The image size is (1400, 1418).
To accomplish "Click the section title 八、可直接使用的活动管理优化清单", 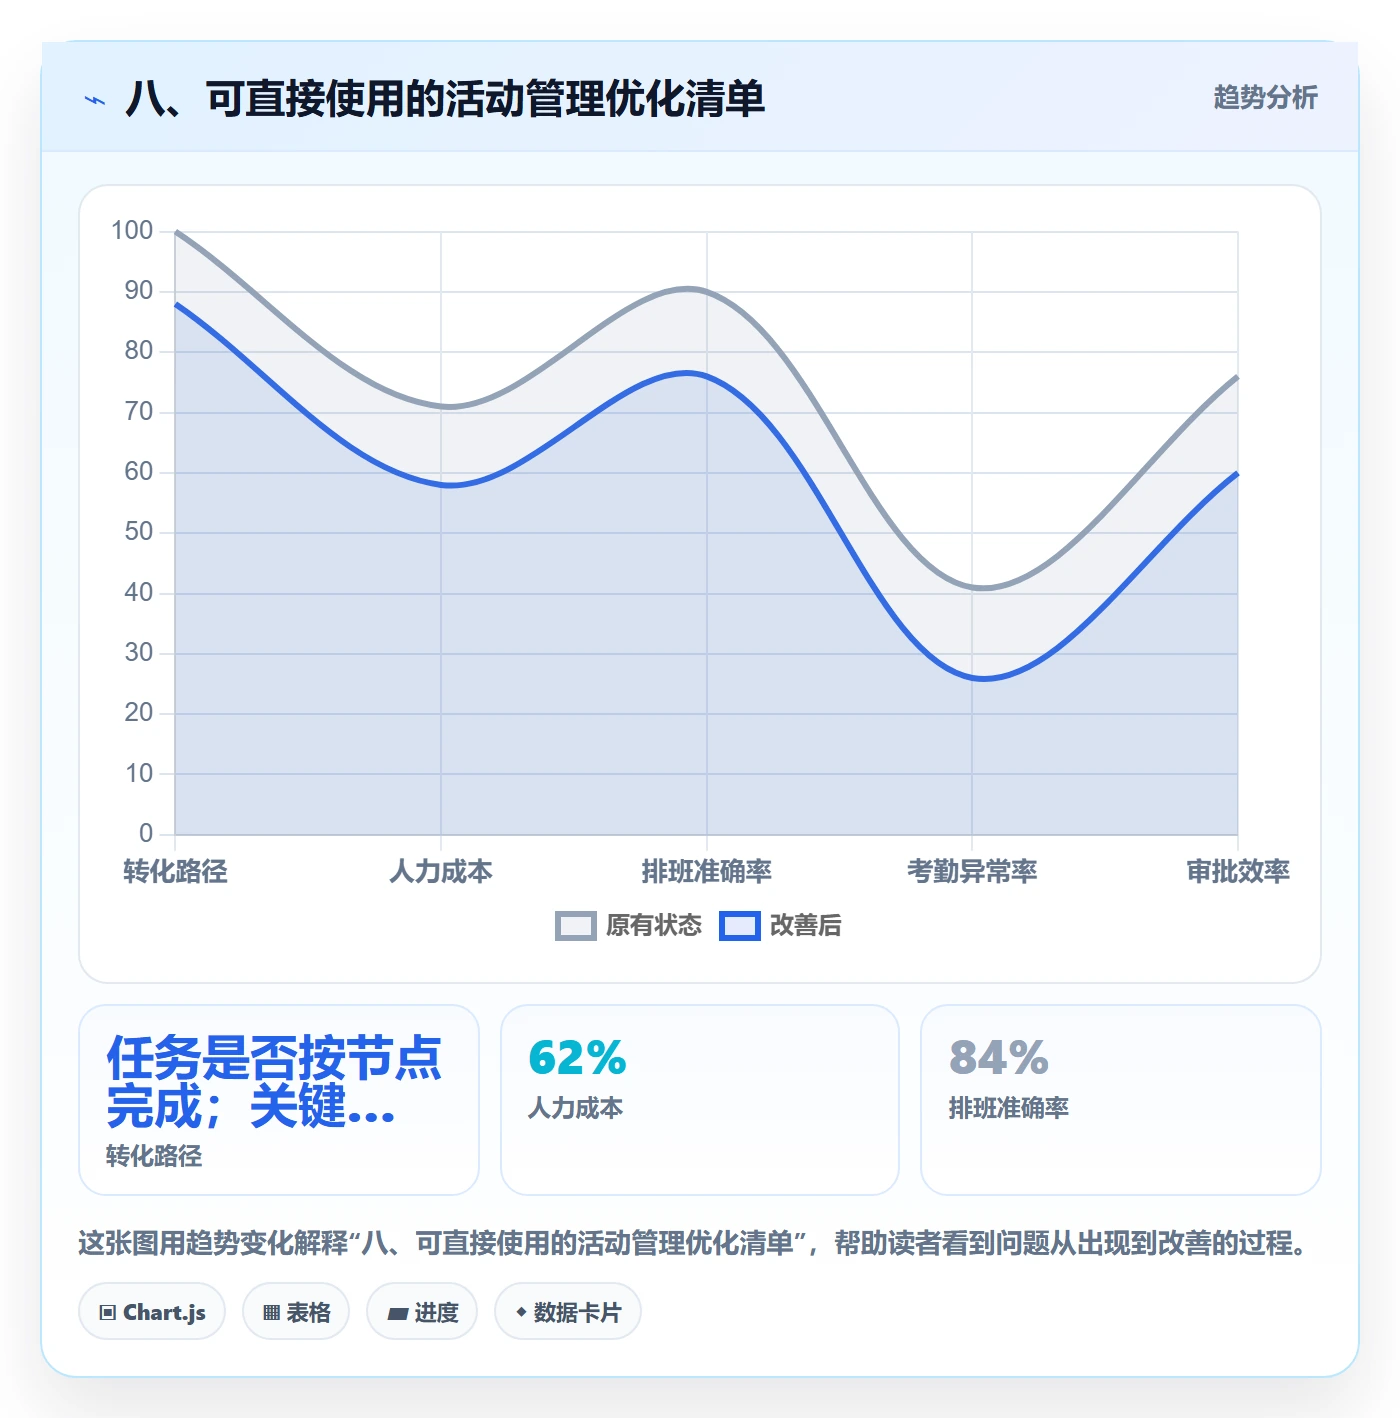I will pyautogui.click(x=445, y=99).
